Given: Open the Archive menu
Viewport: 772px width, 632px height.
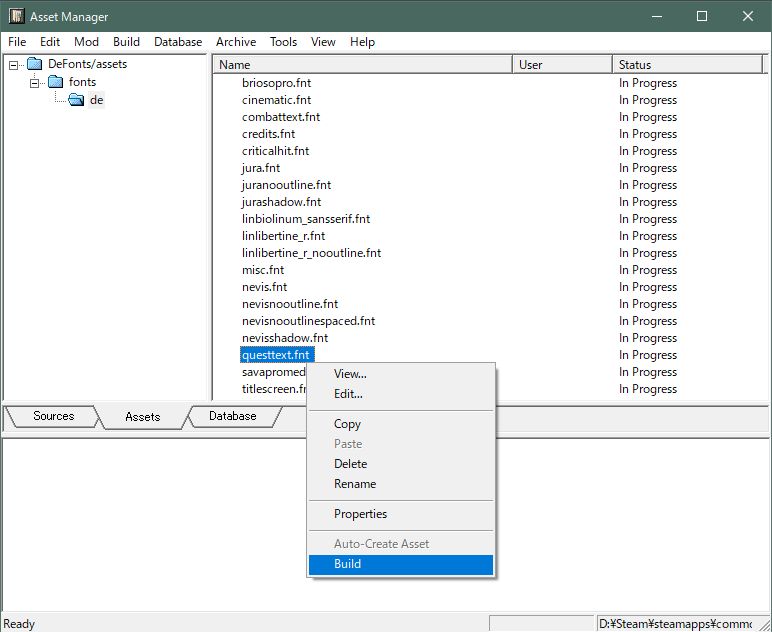Looking at the screenshot, I should coord(236,42).
